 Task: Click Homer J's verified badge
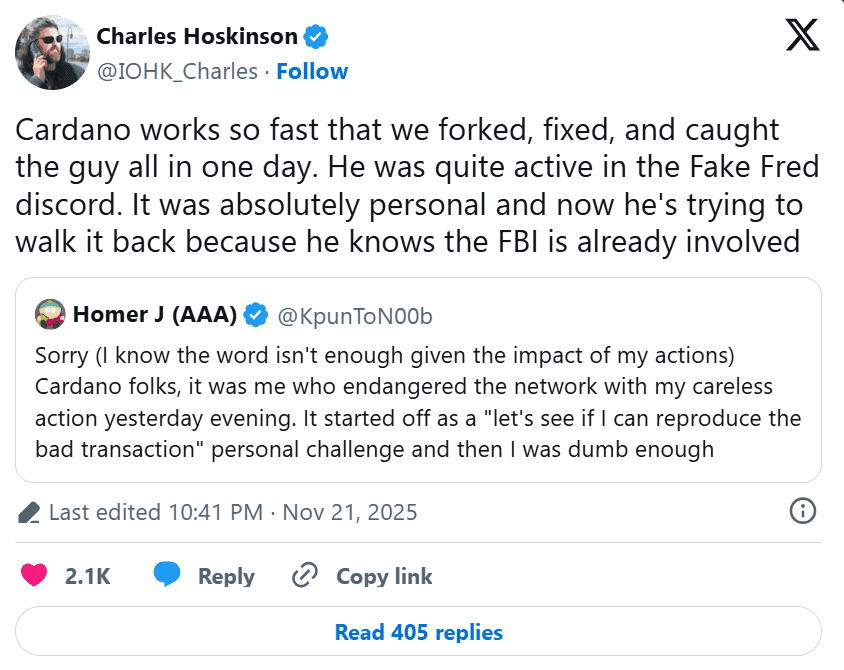pyautogui.click(x=256, y=315)
